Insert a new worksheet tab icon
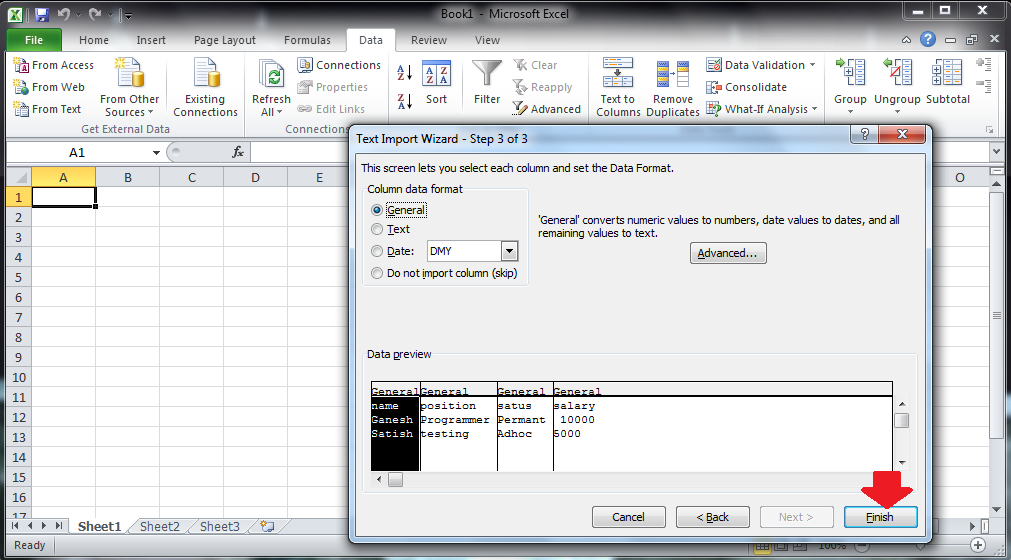The width and height of the screenshot is (1011, 560). [x=267, y=526]
